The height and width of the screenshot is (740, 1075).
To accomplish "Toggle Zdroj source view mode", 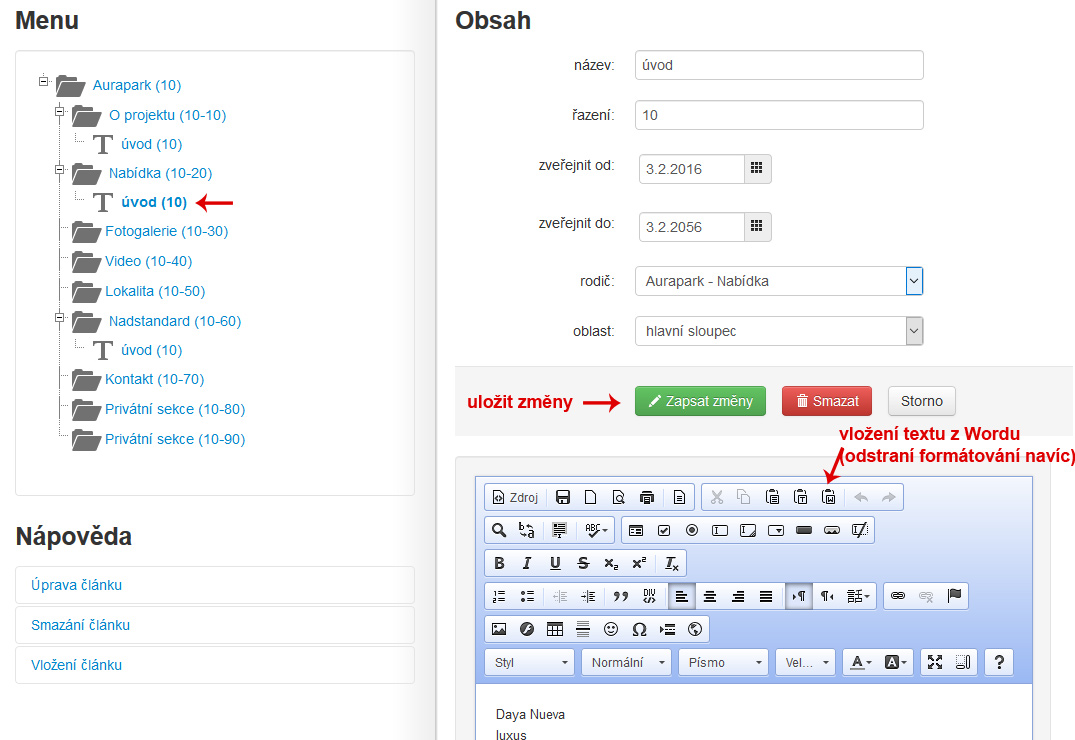I will point(515,497).
